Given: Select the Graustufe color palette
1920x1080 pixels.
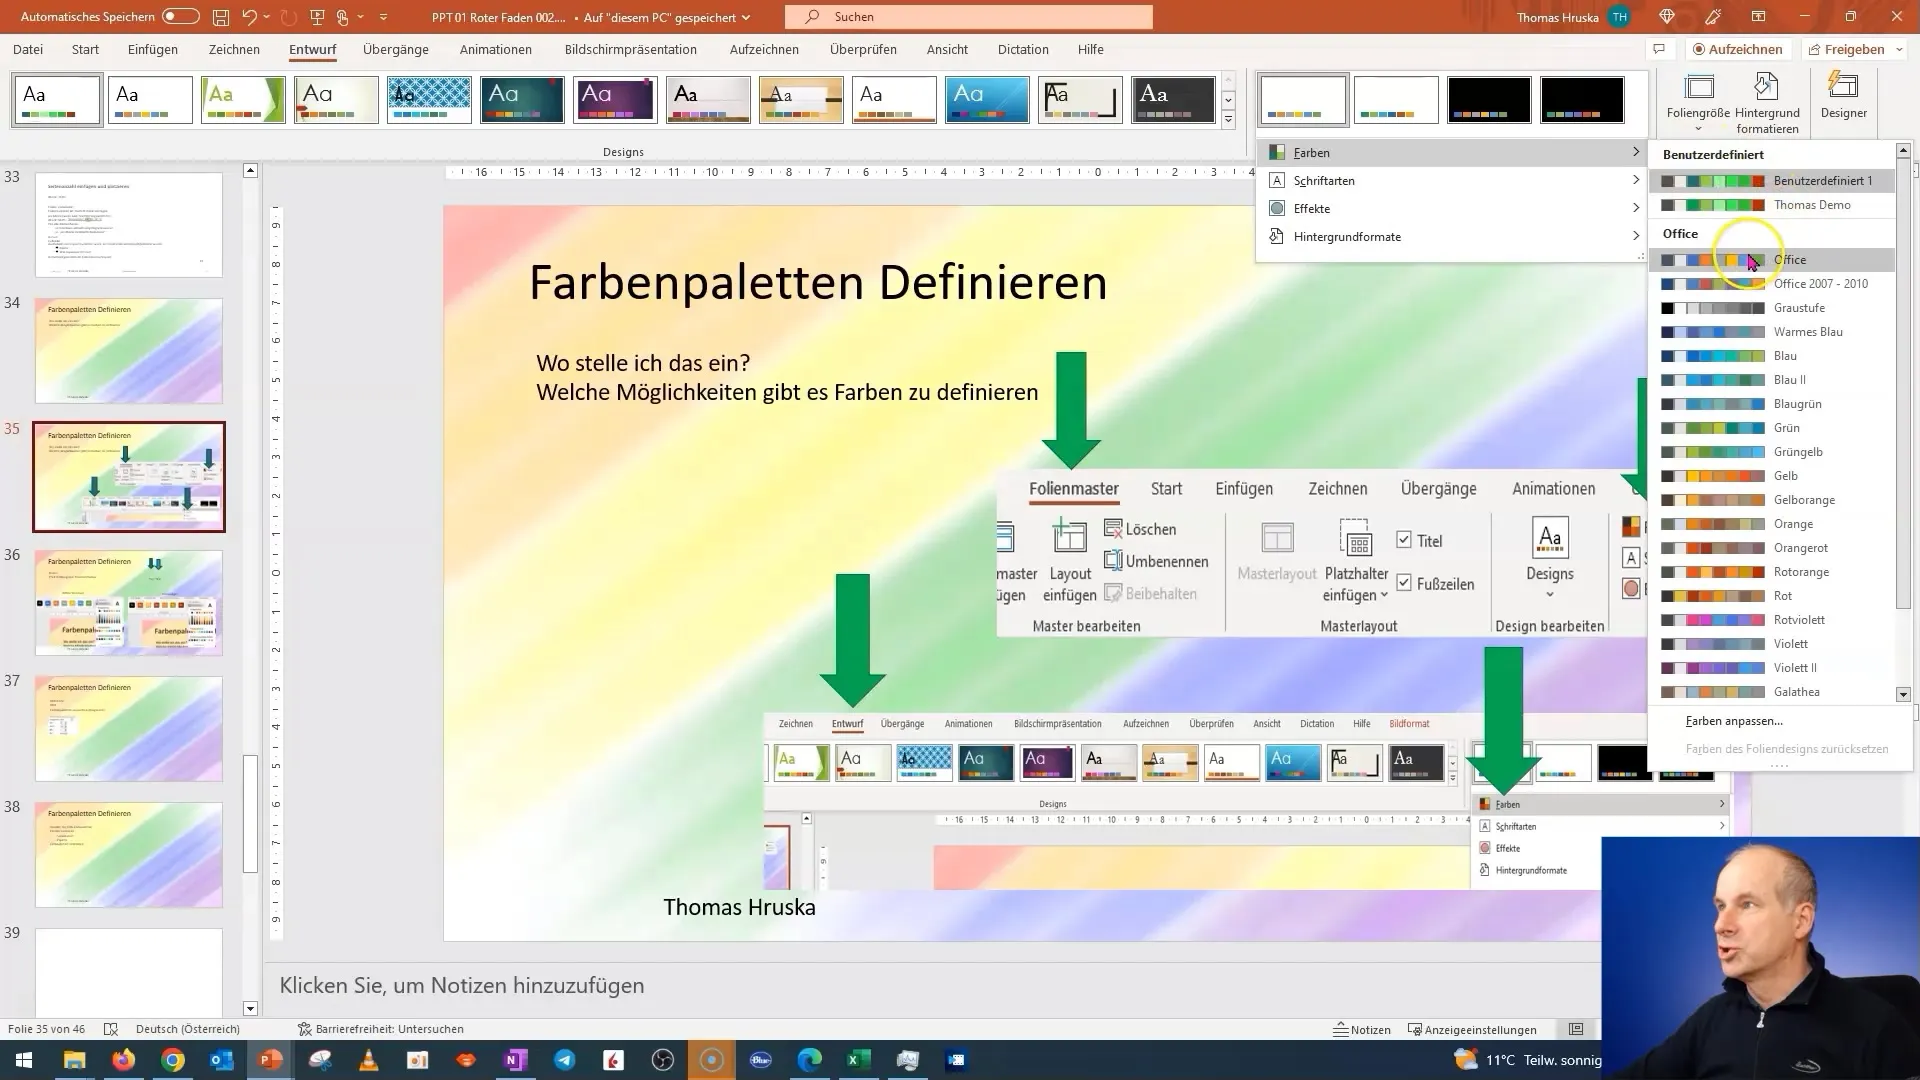Looking at the screenshot, I should click(x=1772, y=308).
